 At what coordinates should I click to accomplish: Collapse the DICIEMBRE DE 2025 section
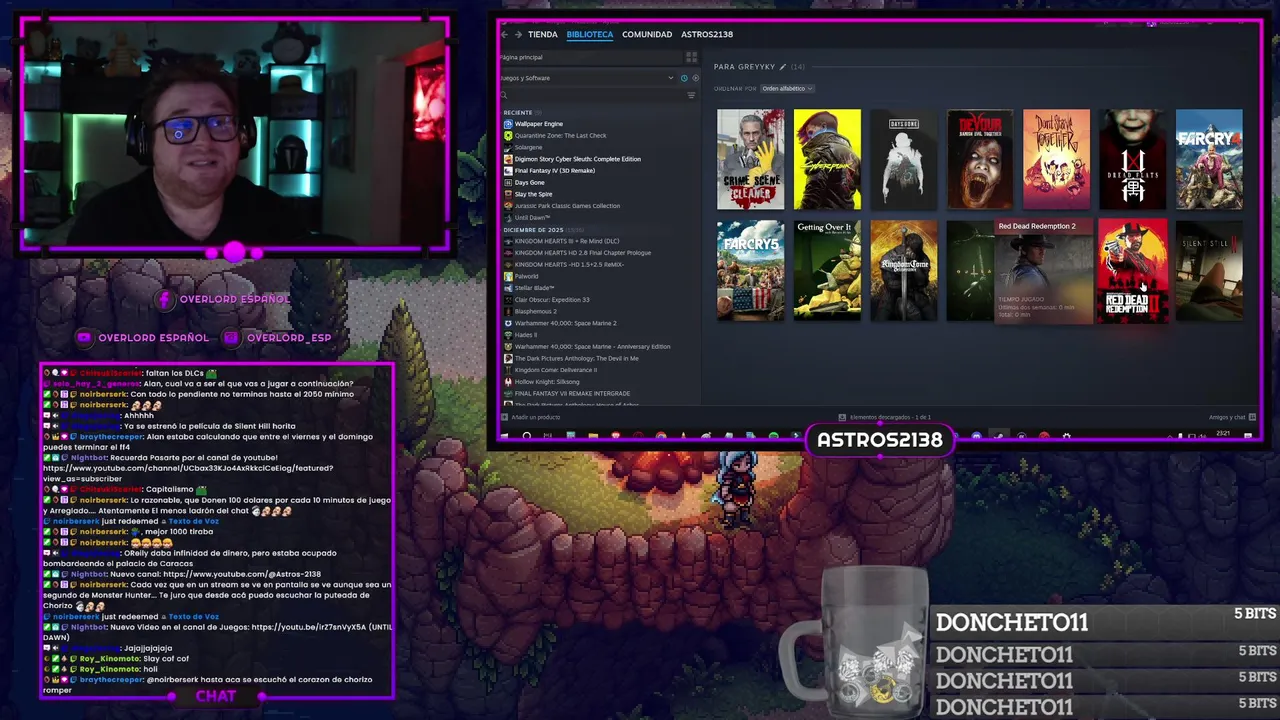point(533,230)
